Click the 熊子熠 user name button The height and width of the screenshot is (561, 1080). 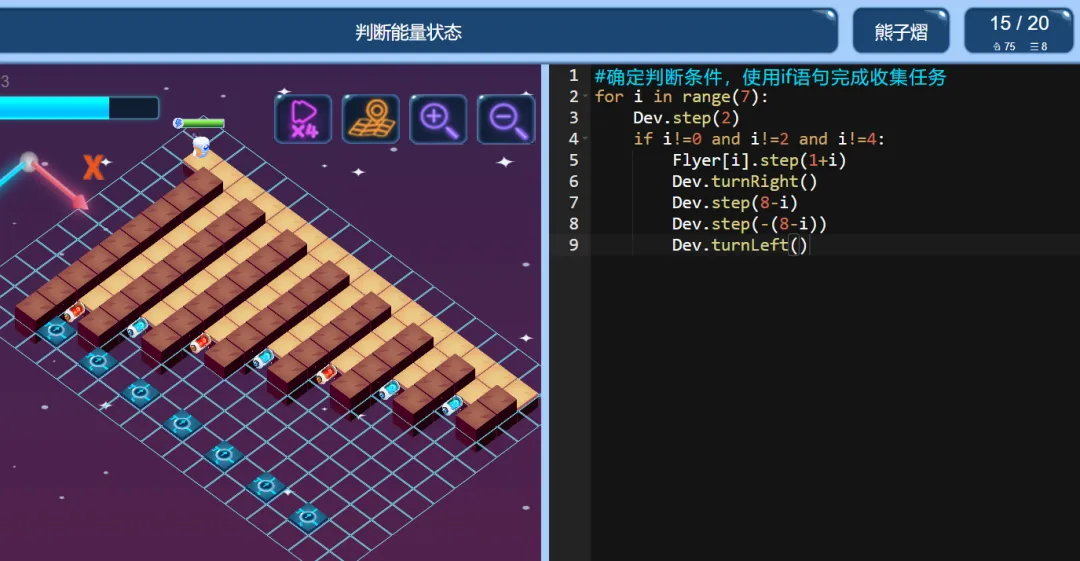[901, 32]
